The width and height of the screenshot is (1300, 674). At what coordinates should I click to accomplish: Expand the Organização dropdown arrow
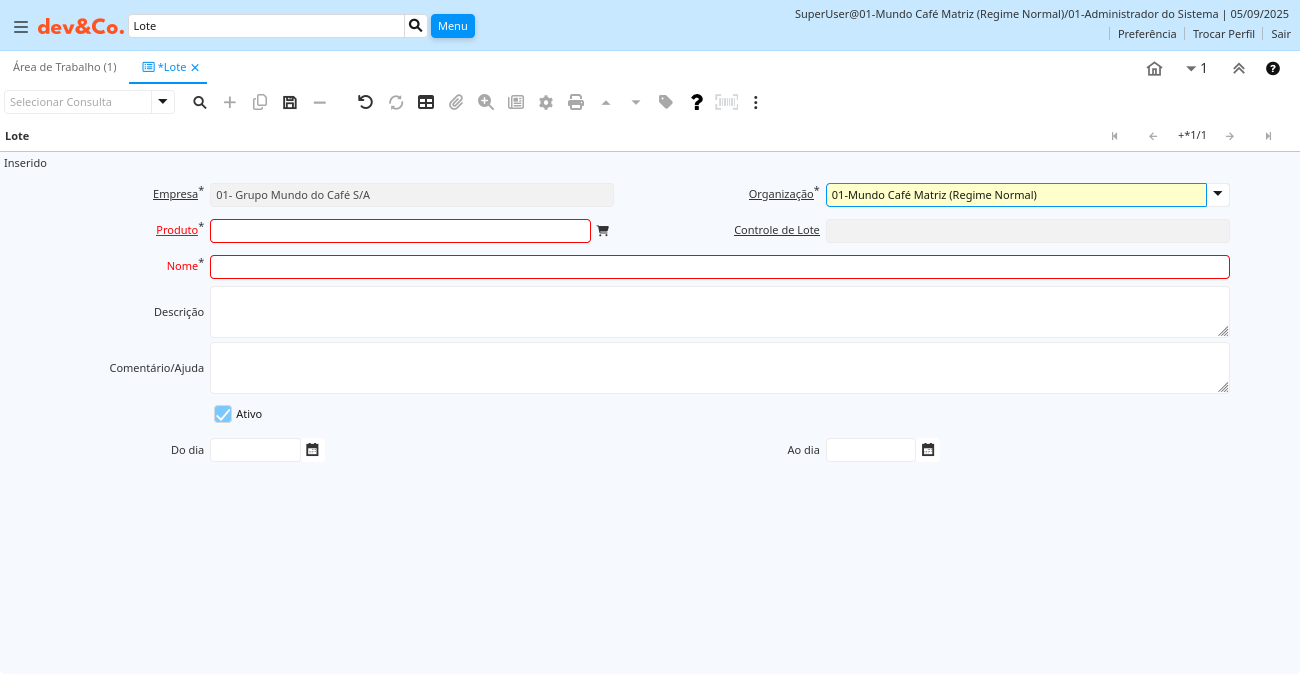tap(1218, 195)
